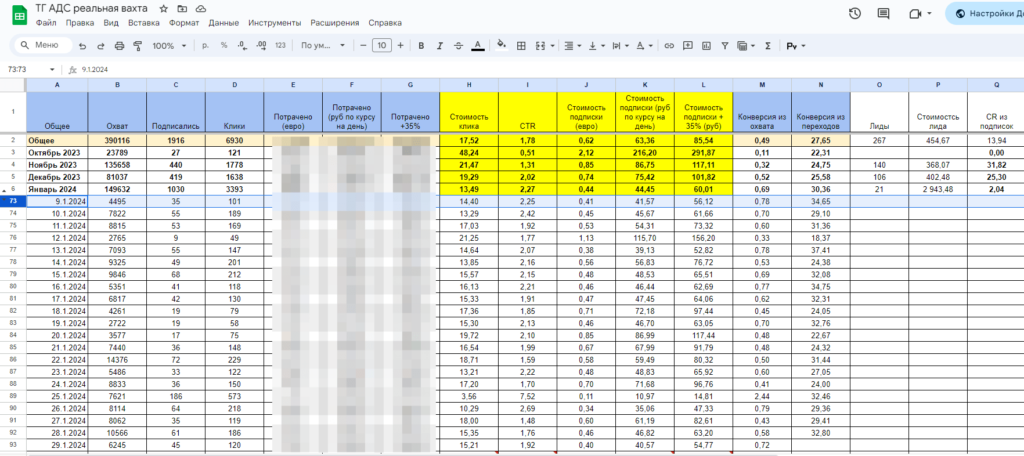The image size is (1024, 456).
Task: Open the Расширения menu
Action: [x=337, y=22]
